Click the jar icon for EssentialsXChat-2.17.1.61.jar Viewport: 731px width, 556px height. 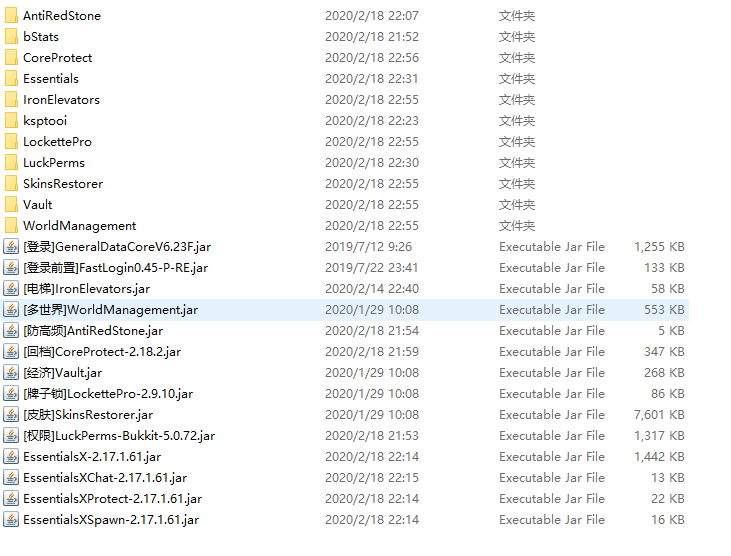tap(11, 477)
